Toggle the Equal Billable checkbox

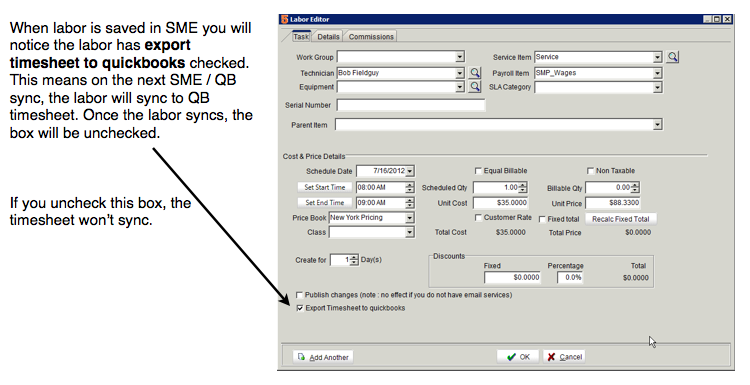point(478,171)
